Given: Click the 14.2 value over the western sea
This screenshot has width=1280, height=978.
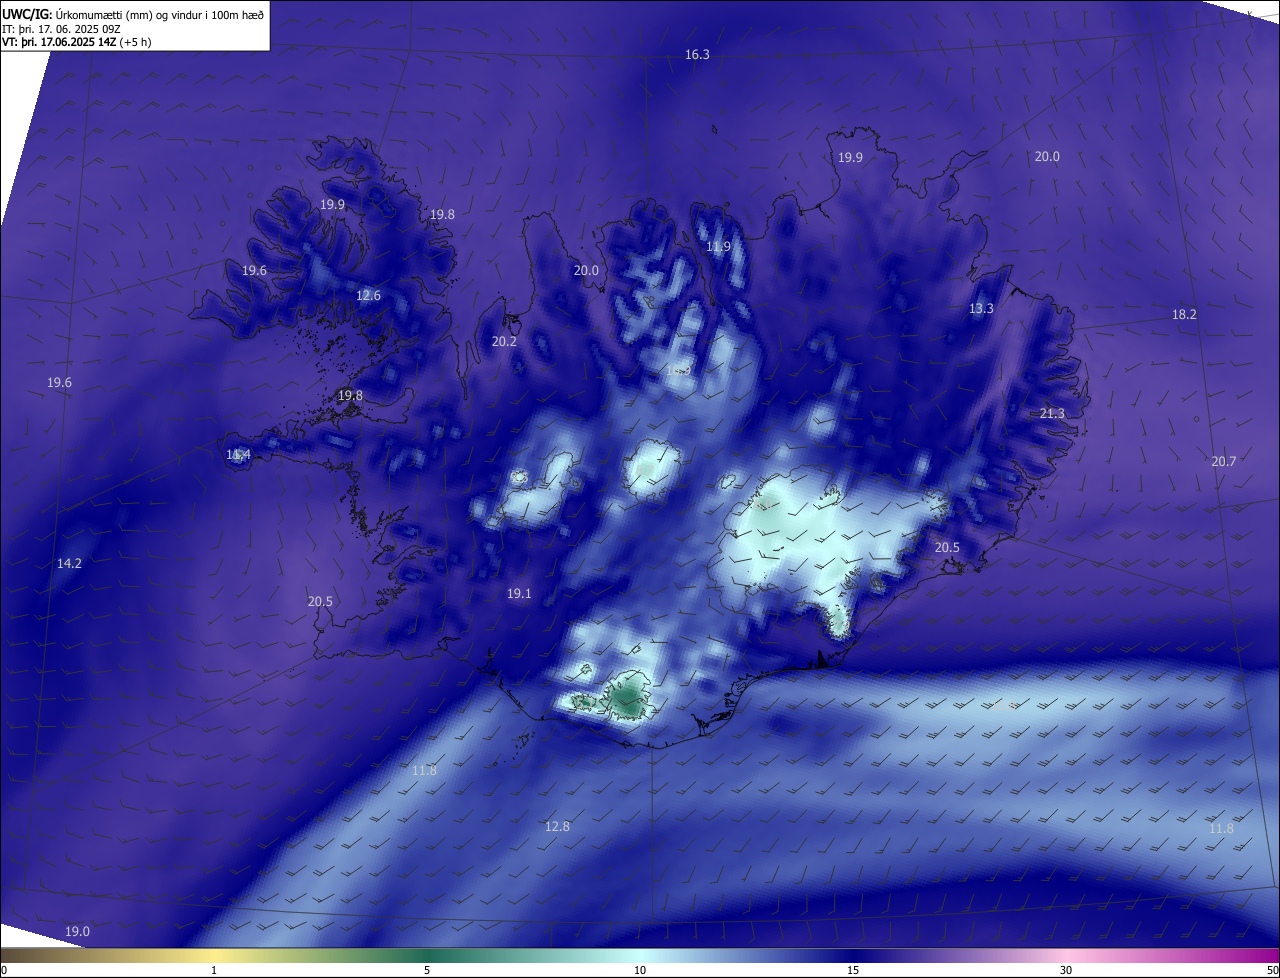Looking at the screenshot, I should click(69, 564).
